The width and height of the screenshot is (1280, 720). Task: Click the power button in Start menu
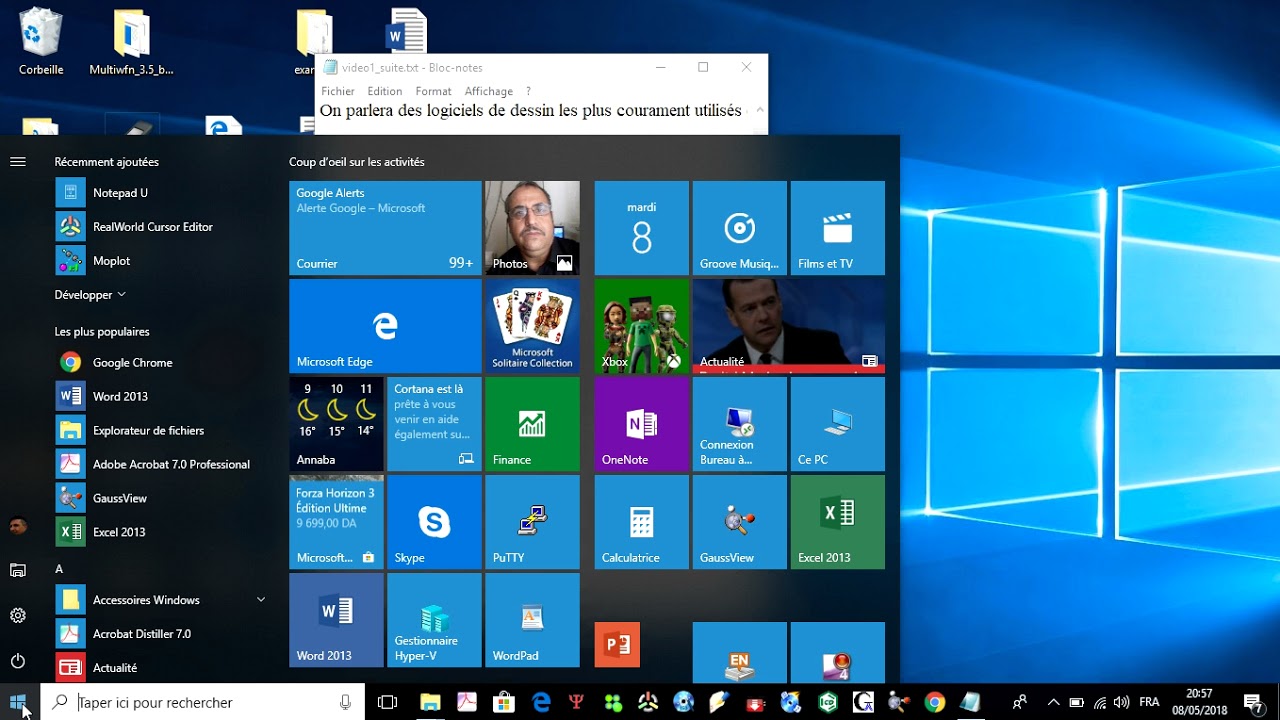click(x=18, y=661)
